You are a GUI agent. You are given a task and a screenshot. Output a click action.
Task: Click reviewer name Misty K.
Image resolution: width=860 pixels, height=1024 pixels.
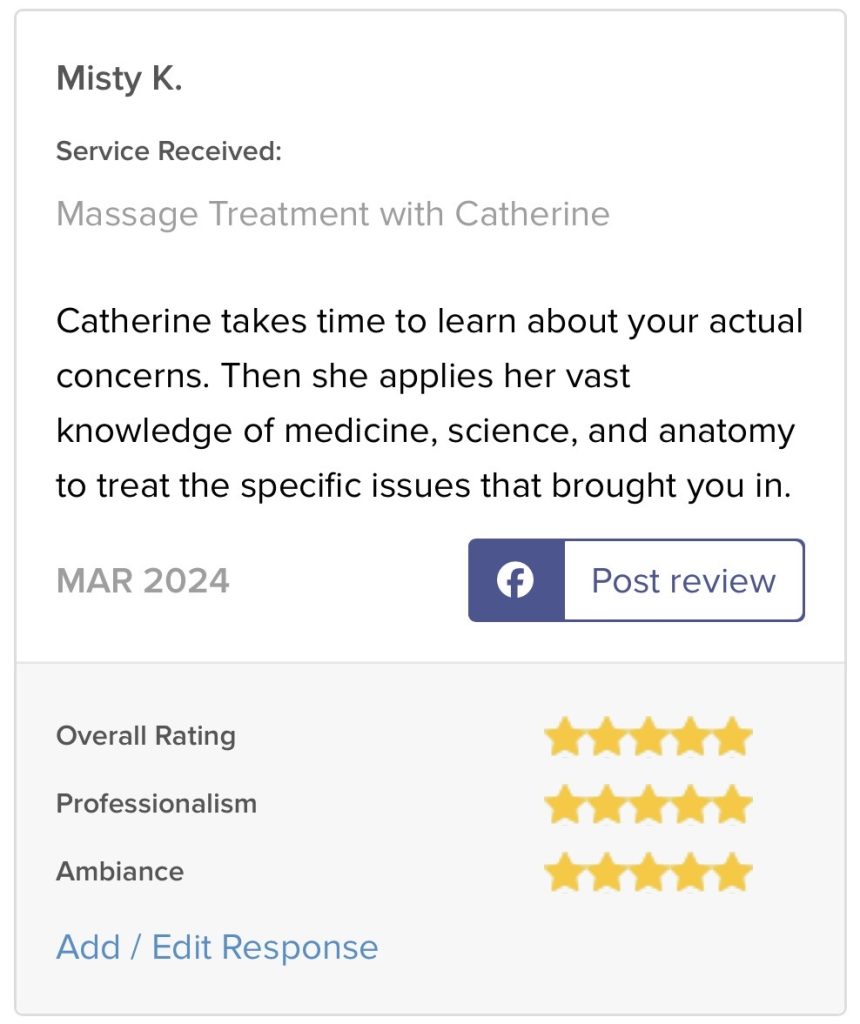tap(119, 78)
